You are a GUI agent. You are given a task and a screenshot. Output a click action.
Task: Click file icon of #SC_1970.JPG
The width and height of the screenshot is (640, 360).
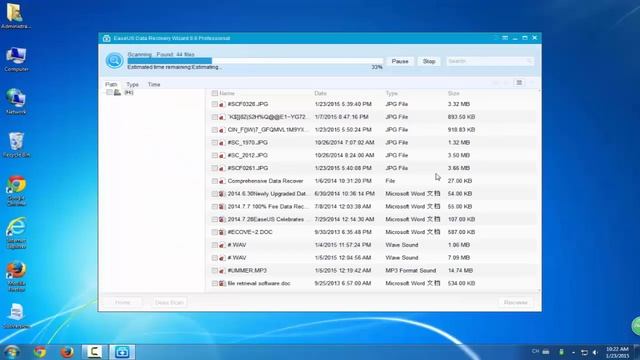point(222,143)
